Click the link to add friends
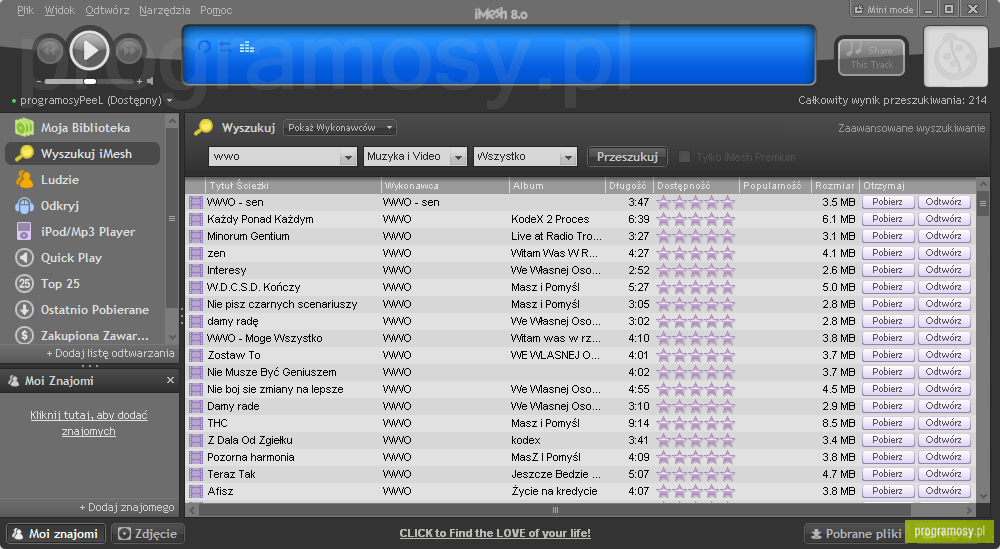 (x=89, y=423)
